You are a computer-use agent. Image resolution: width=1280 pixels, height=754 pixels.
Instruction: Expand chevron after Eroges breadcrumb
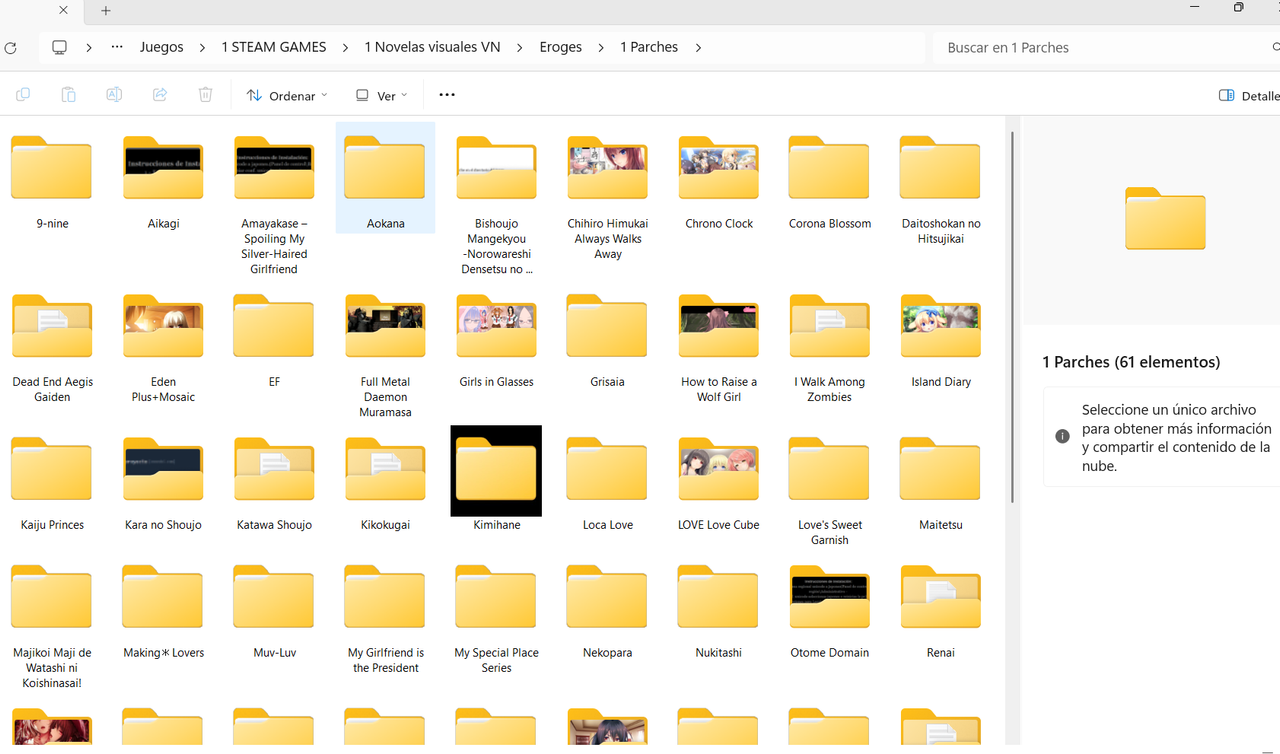[x=602, y=47]
